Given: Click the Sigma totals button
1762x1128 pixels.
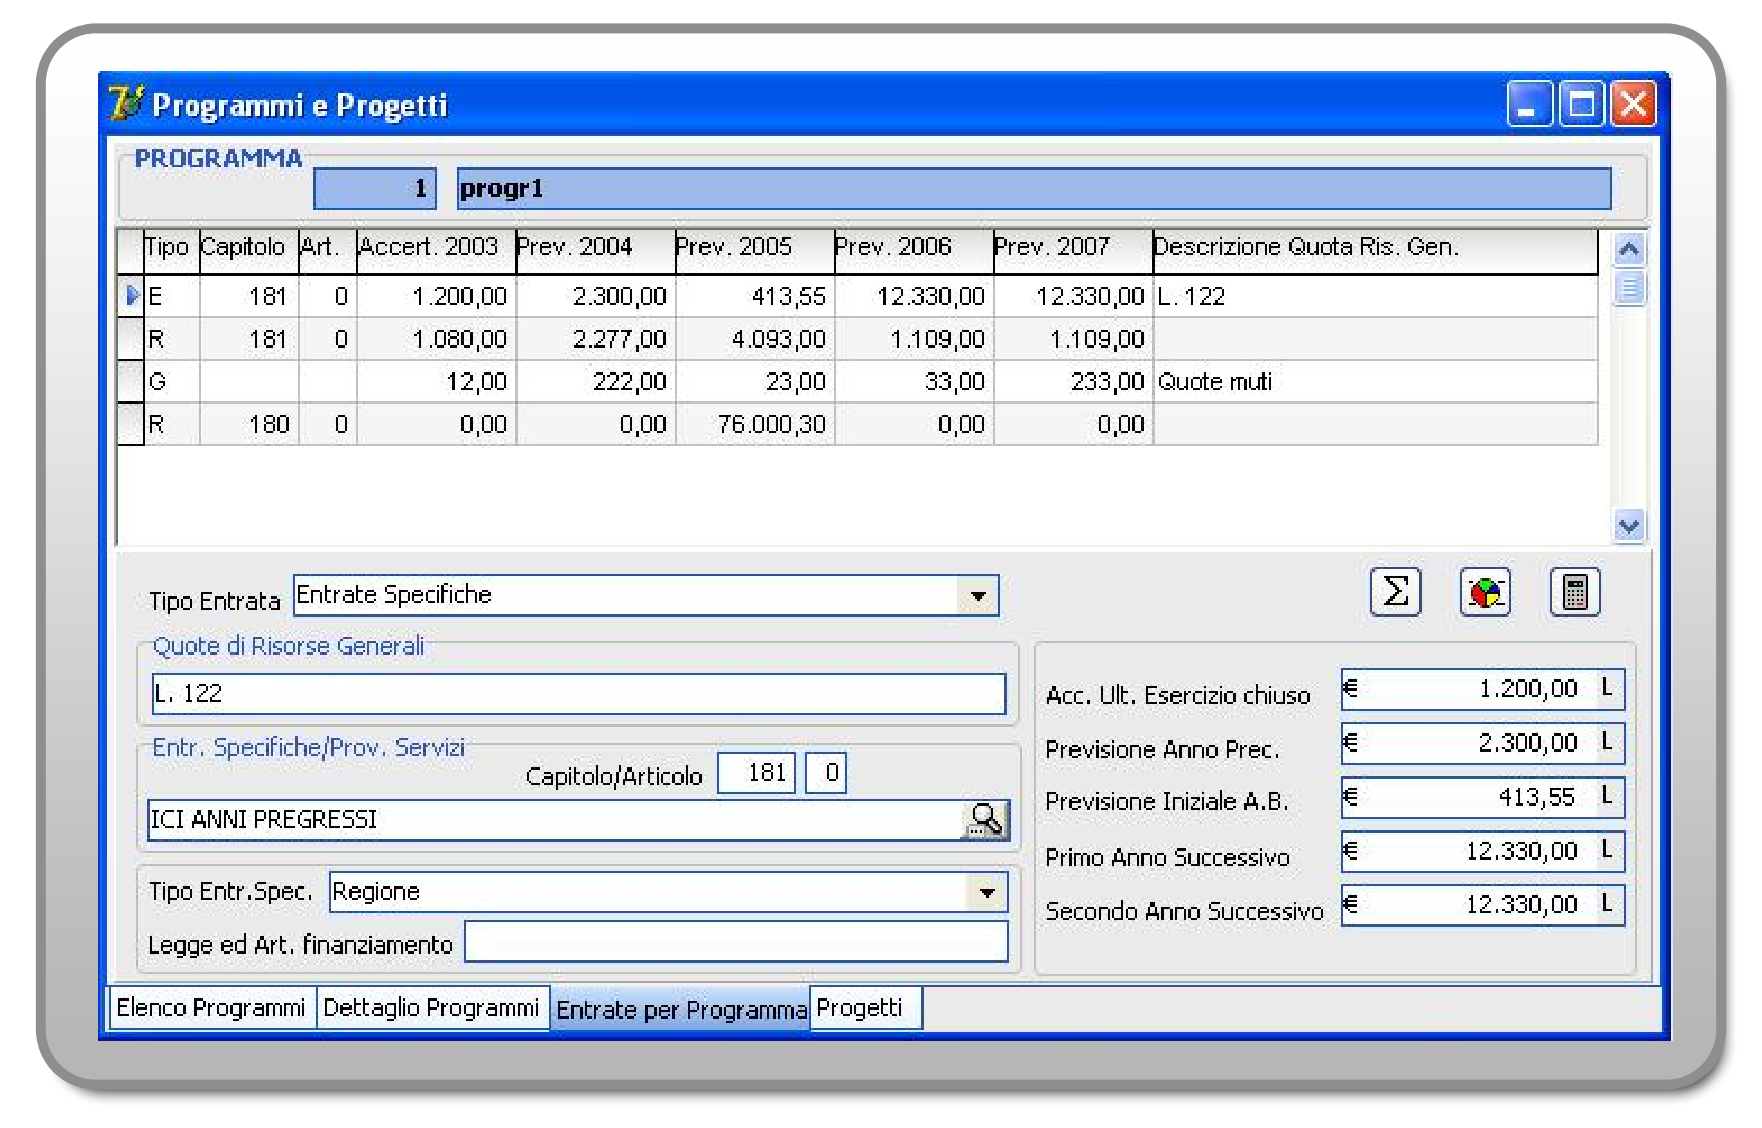Looking at the screenshot, I should [x=1395, y=592].
